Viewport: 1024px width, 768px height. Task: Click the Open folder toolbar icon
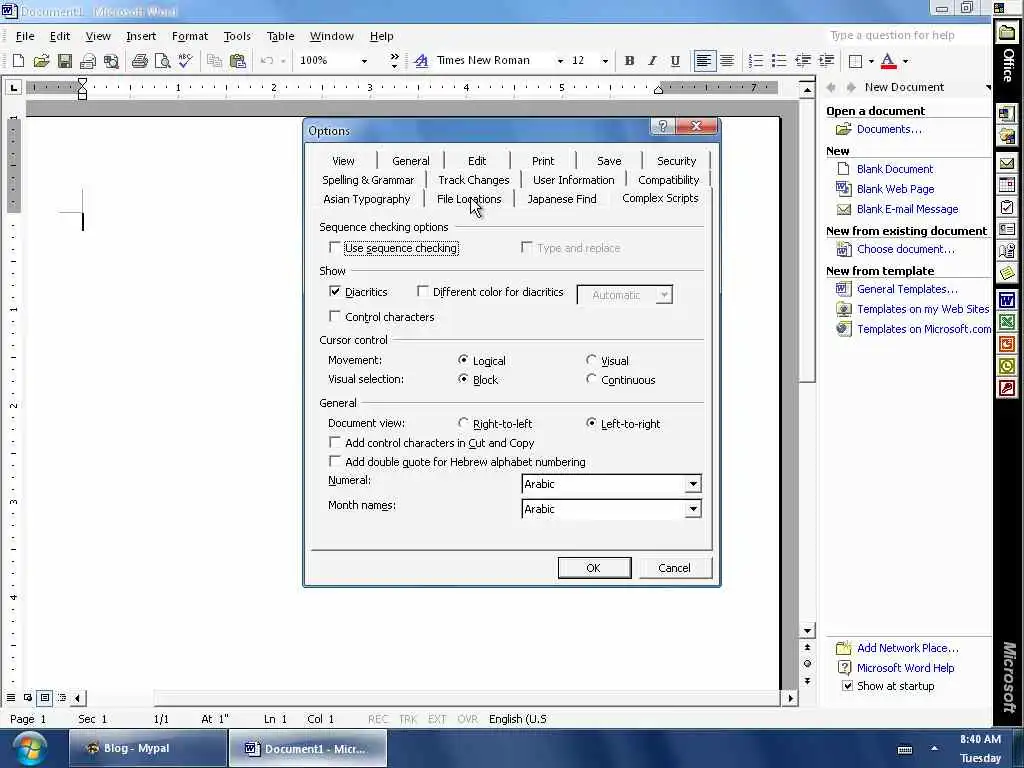41,61
